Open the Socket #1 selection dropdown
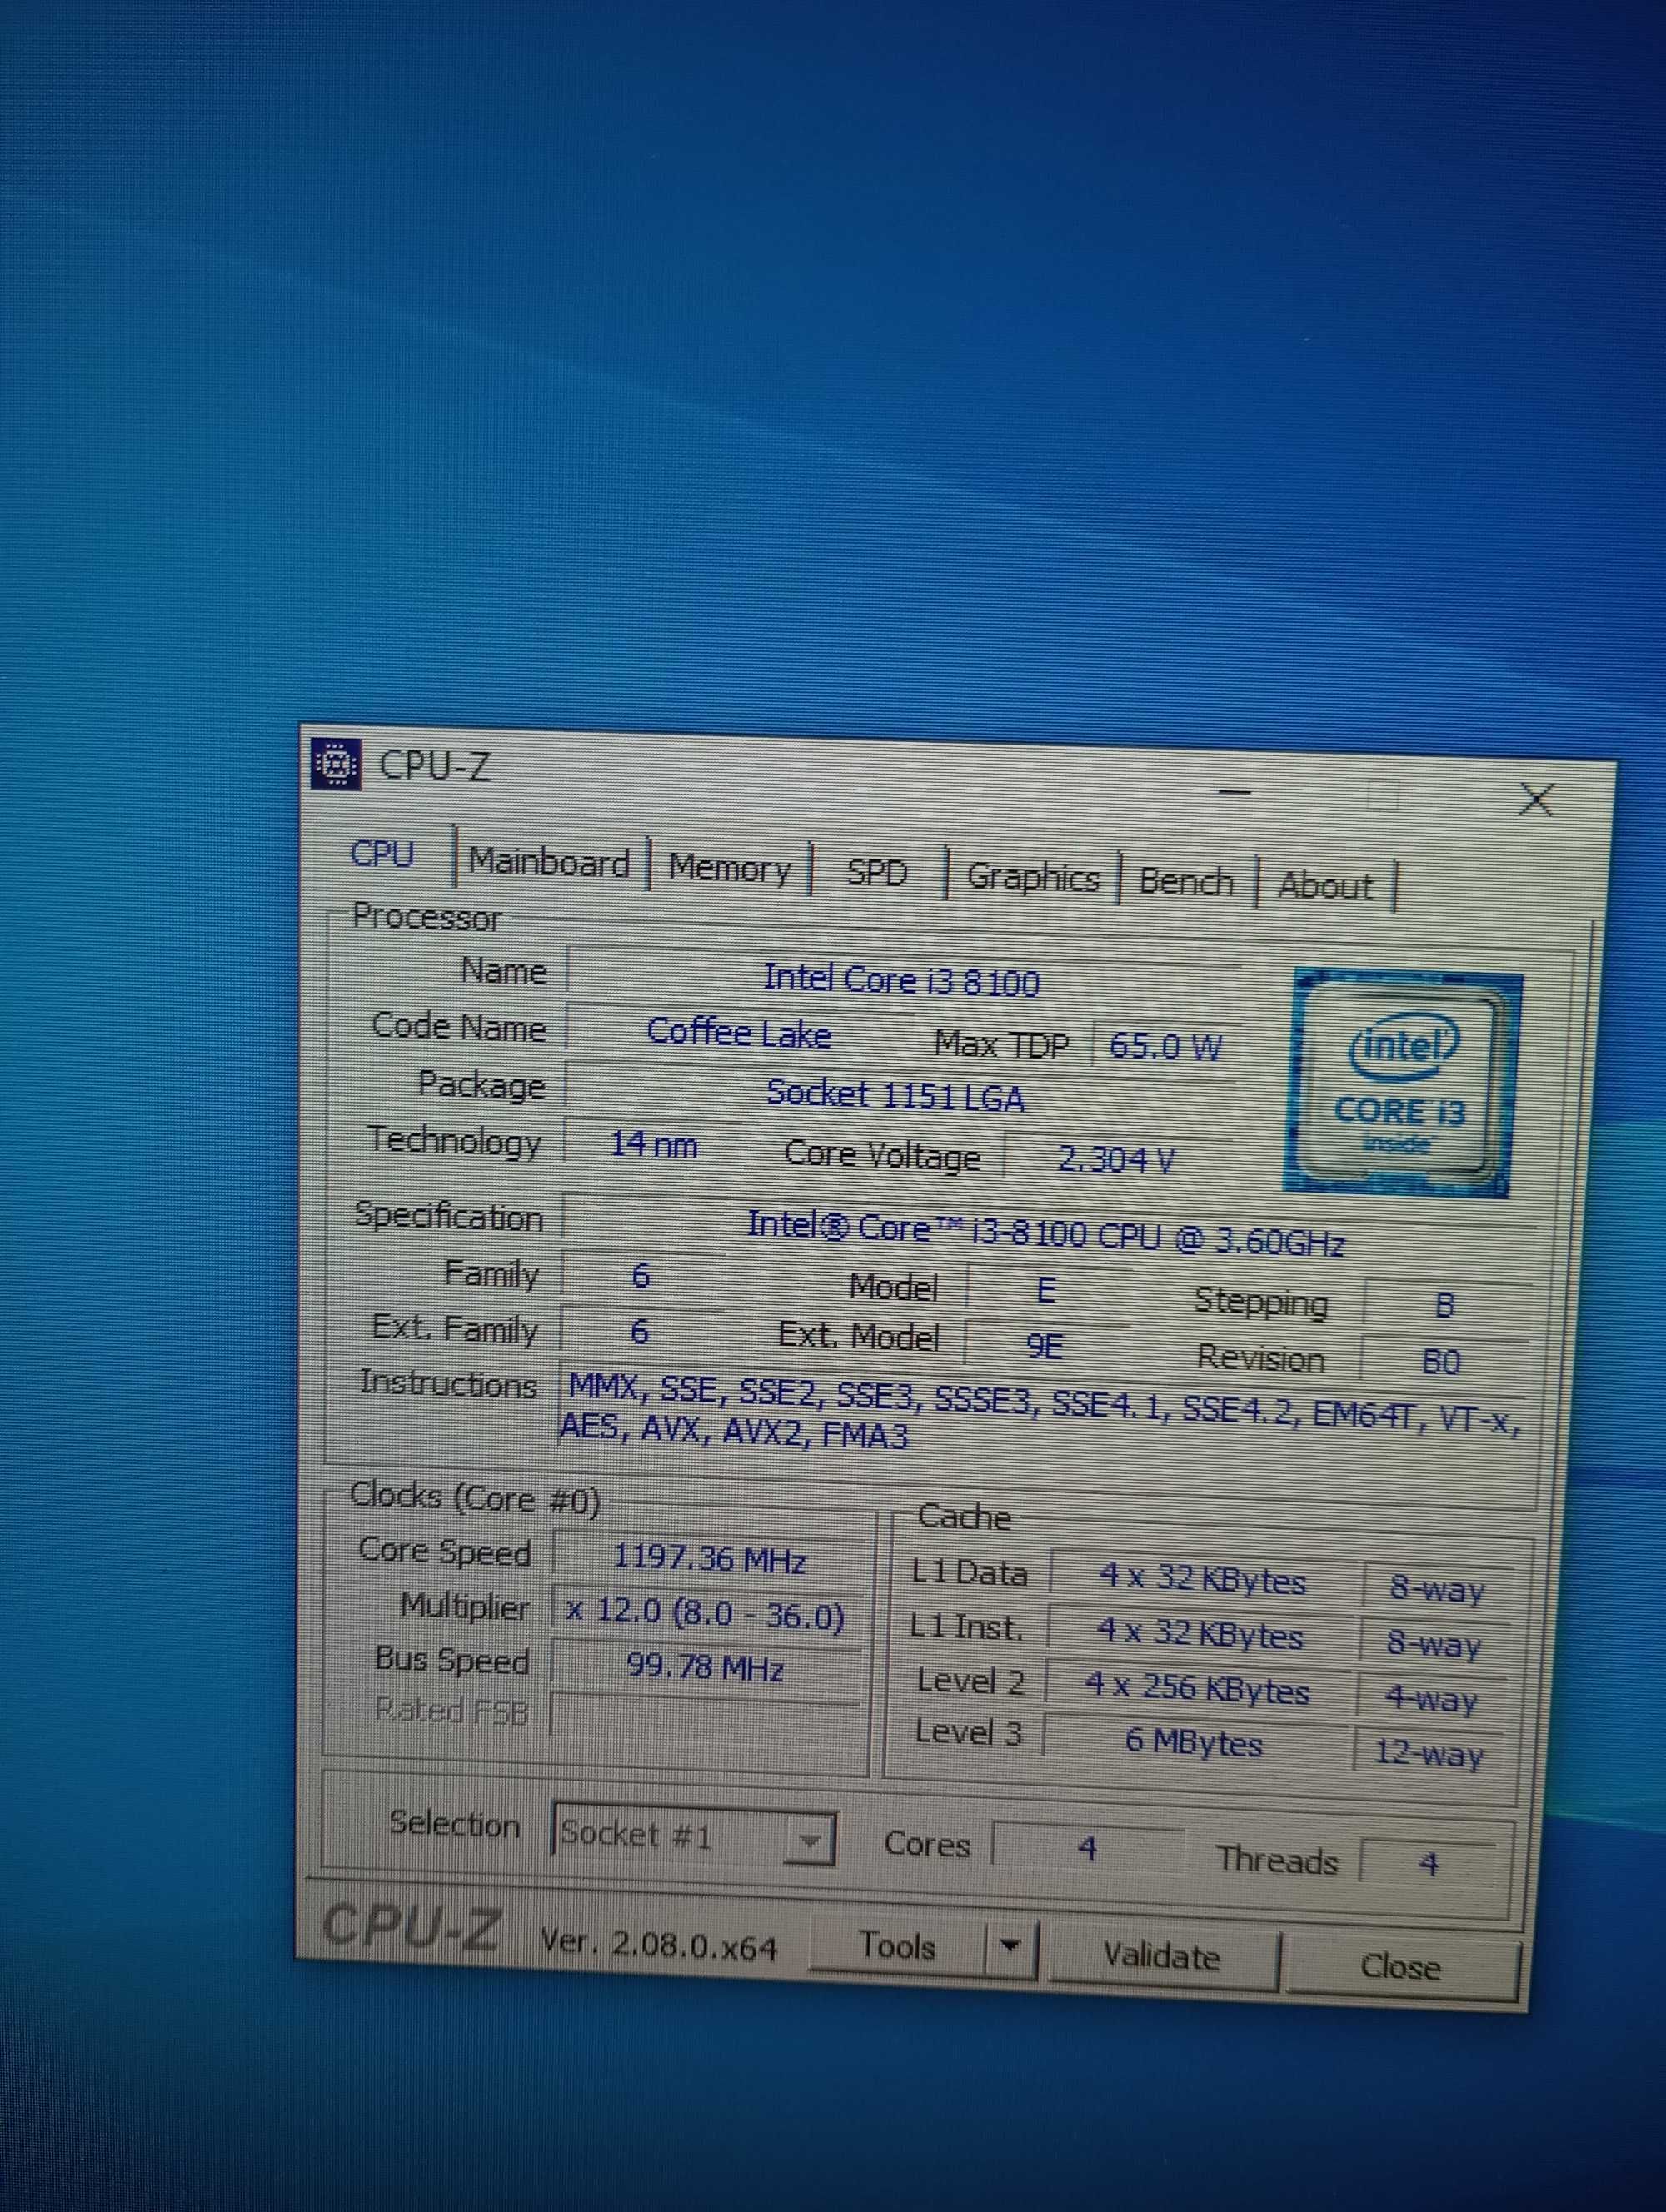 click(x=693, y=1835)
